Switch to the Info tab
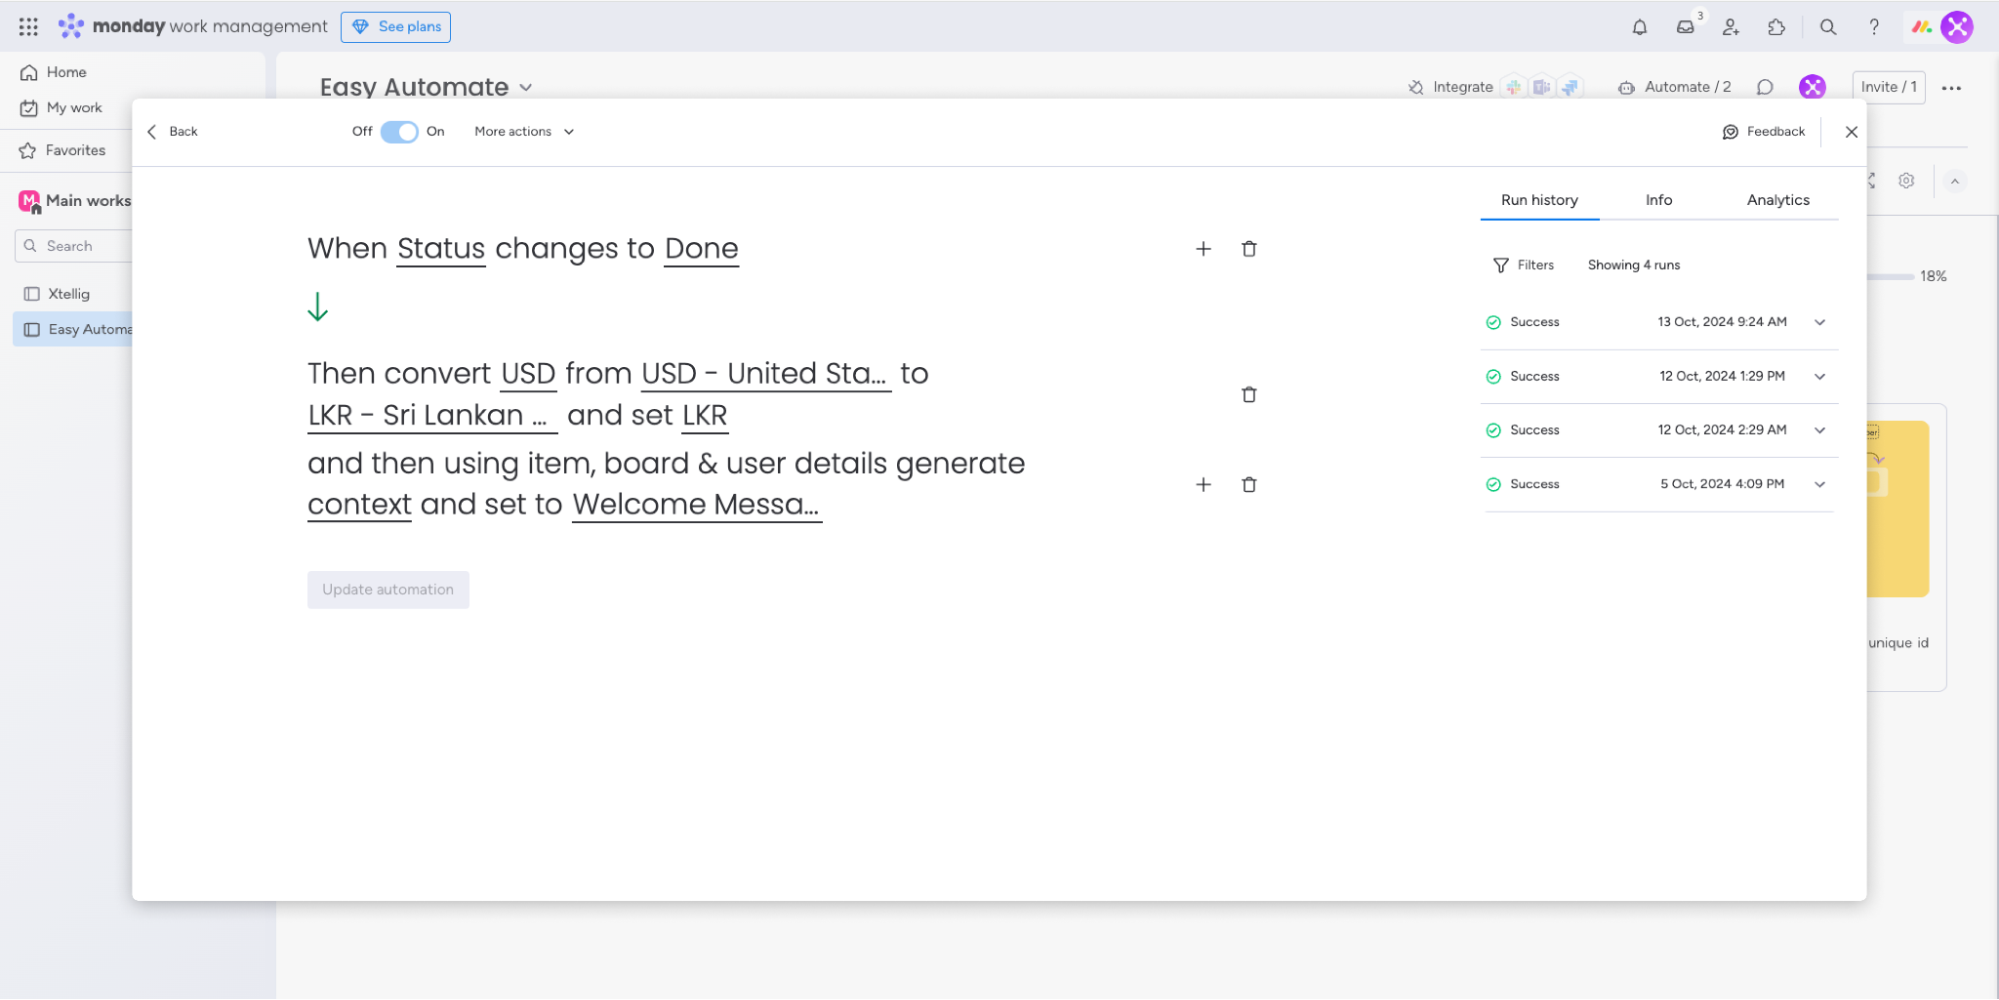The height and width of the screenshot is (1000, 1999). point(1658,200)
